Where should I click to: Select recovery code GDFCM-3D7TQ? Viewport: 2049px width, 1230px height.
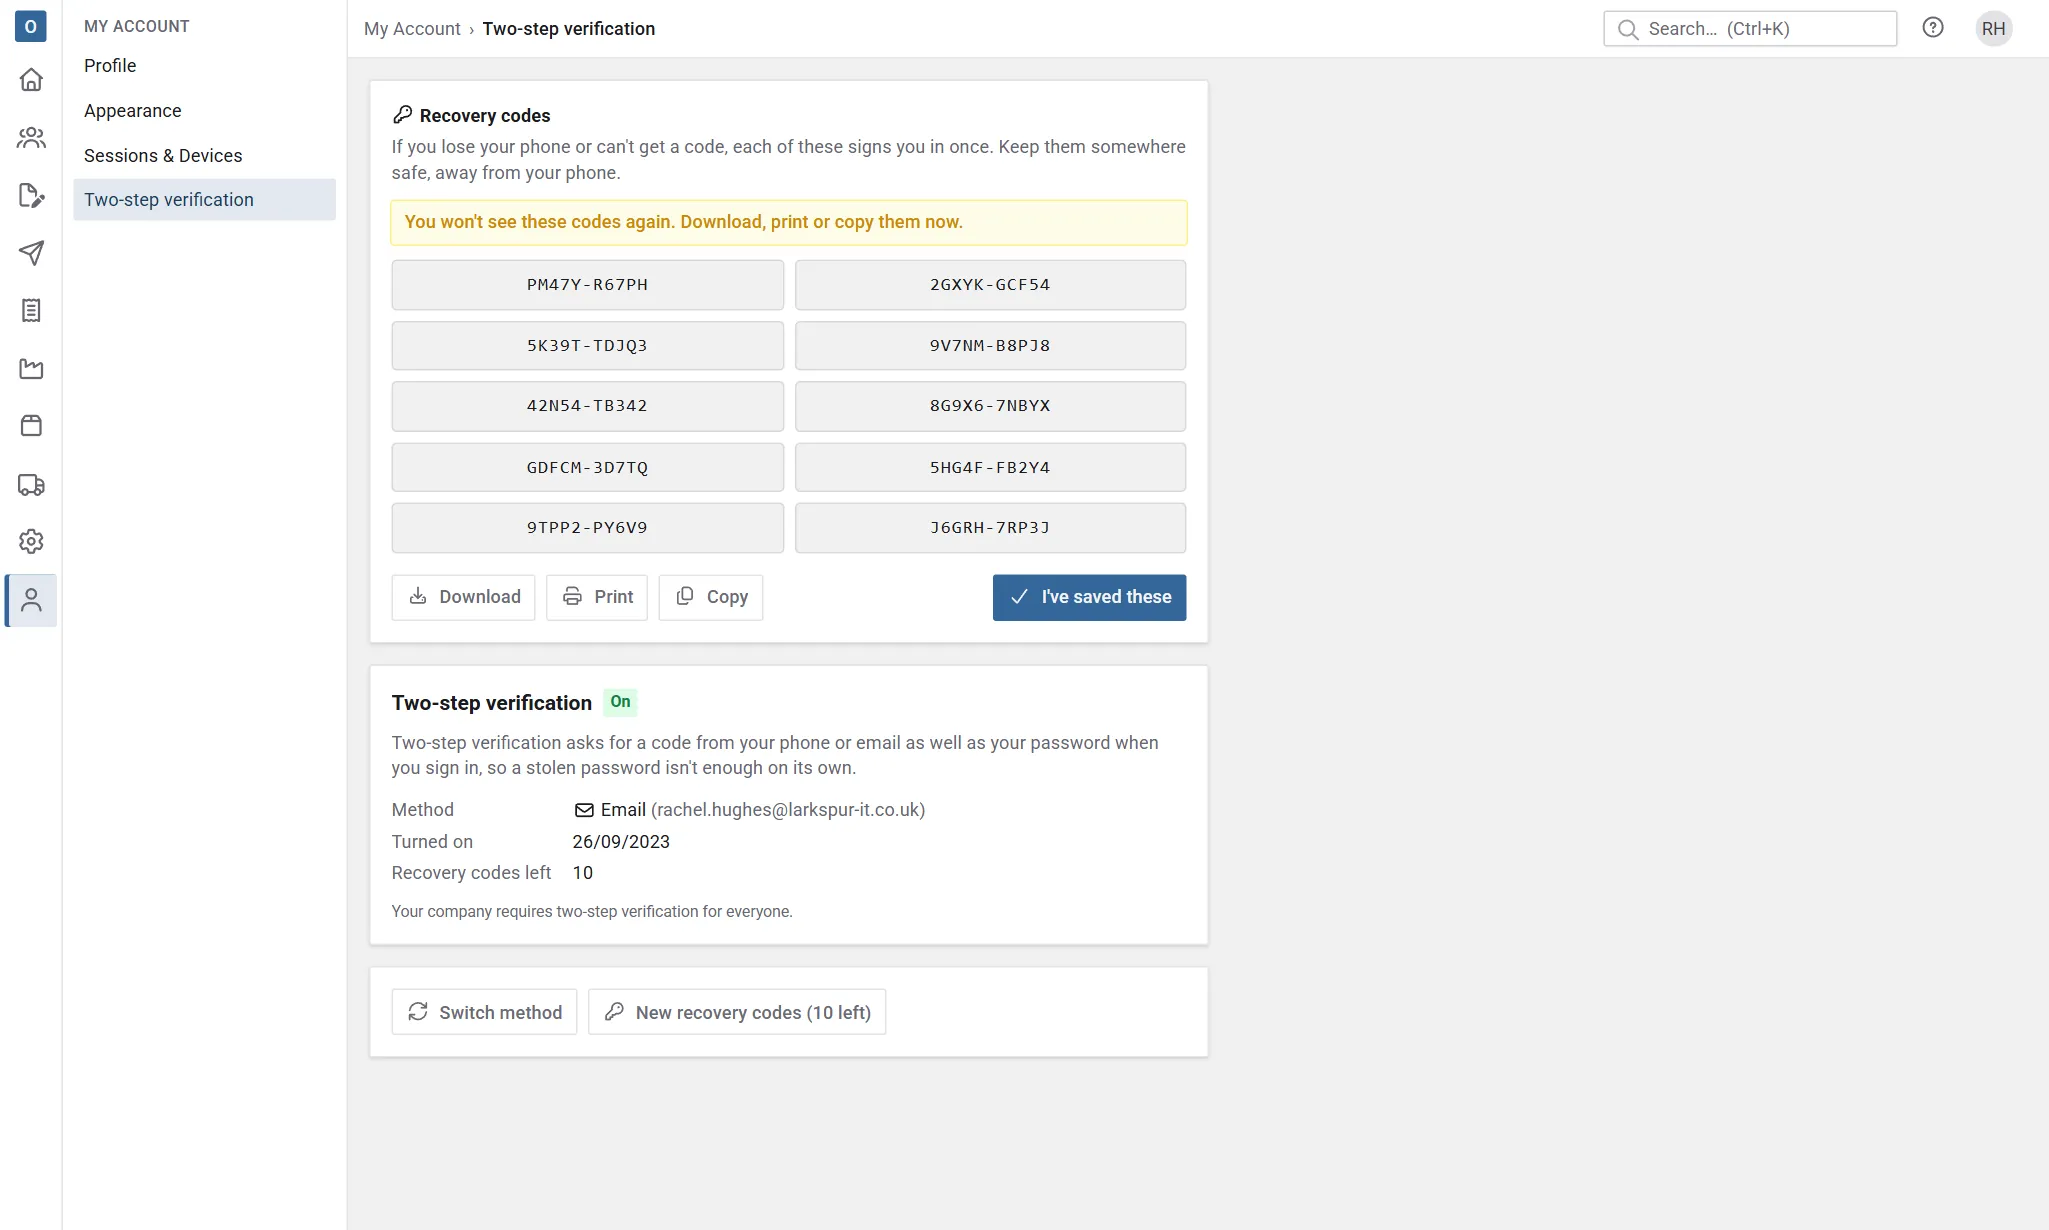click(588, 468)
